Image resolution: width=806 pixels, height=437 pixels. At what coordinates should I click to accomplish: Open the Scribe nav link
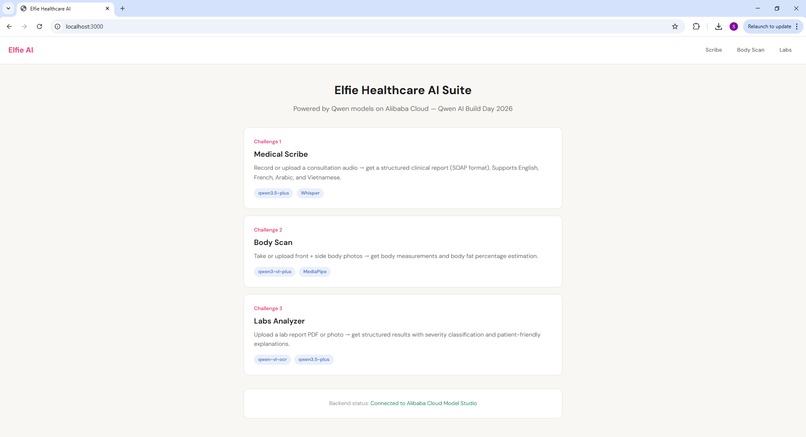pos(713,50)
